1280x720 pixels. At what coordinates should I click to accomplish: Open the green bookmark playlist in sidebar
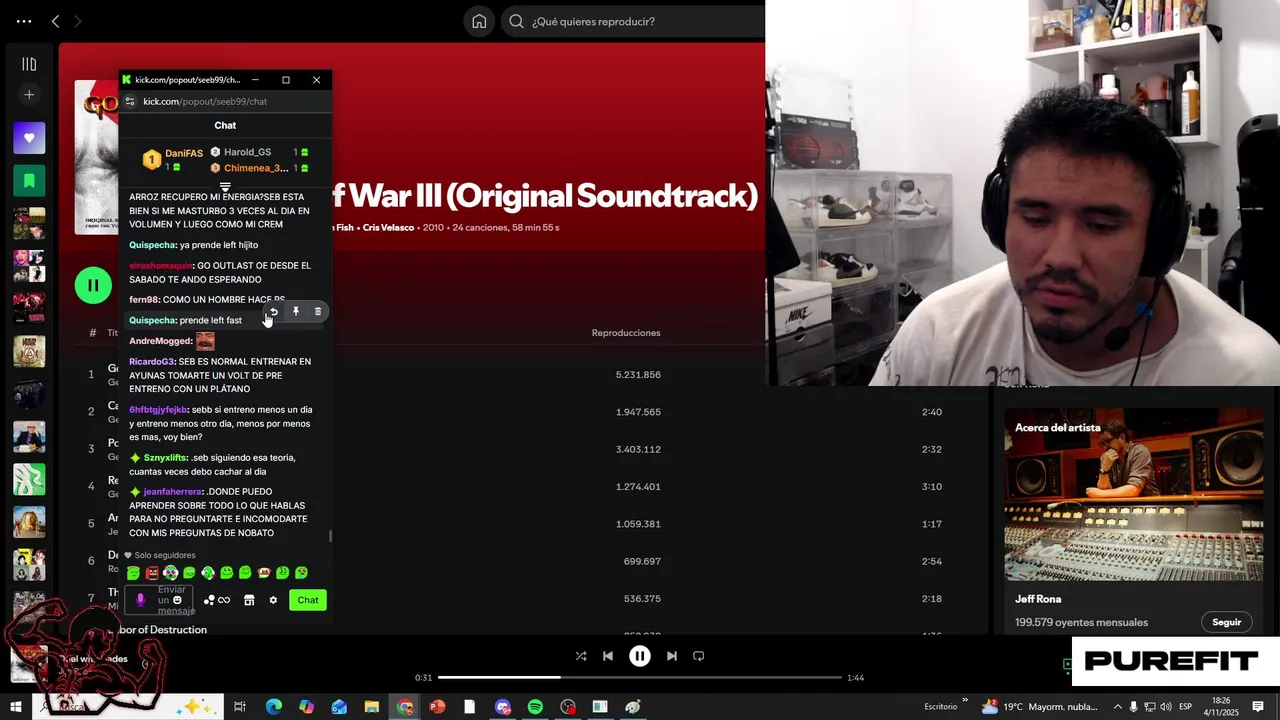click(29, 181)
